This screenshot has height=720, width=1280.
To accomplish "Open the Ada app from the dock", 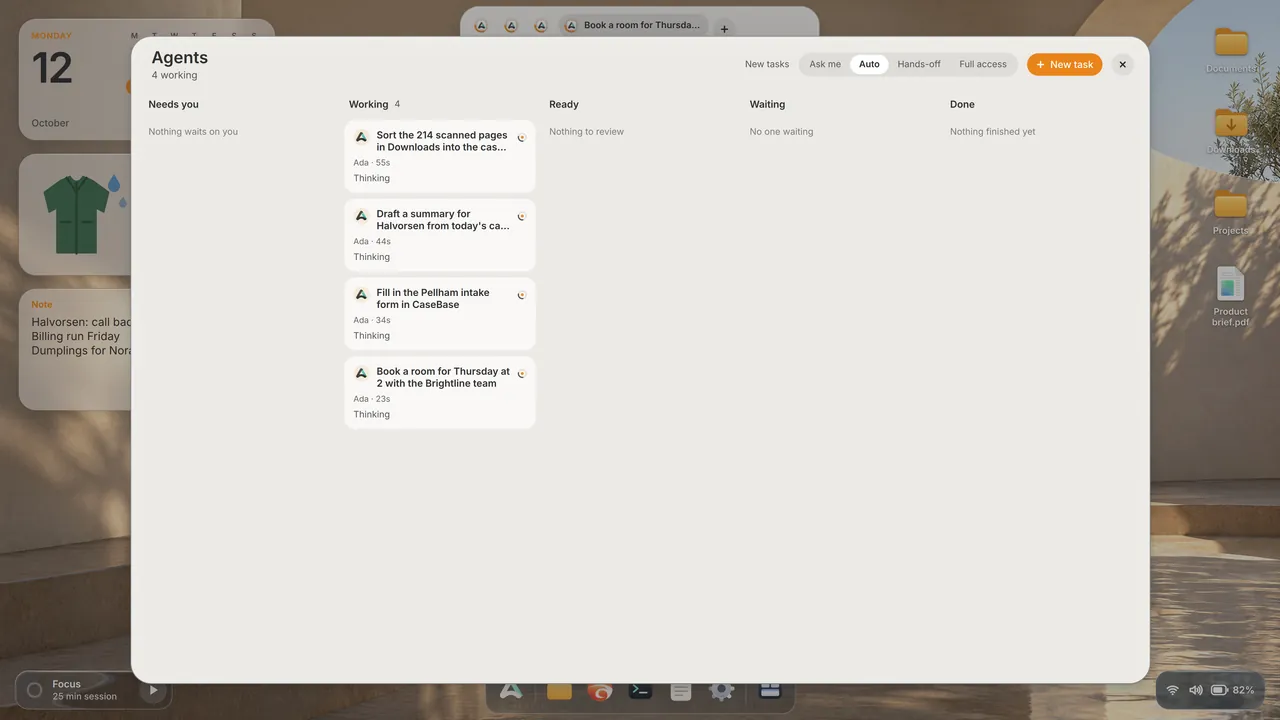I will pyautogui.click(x=511, y=691).
